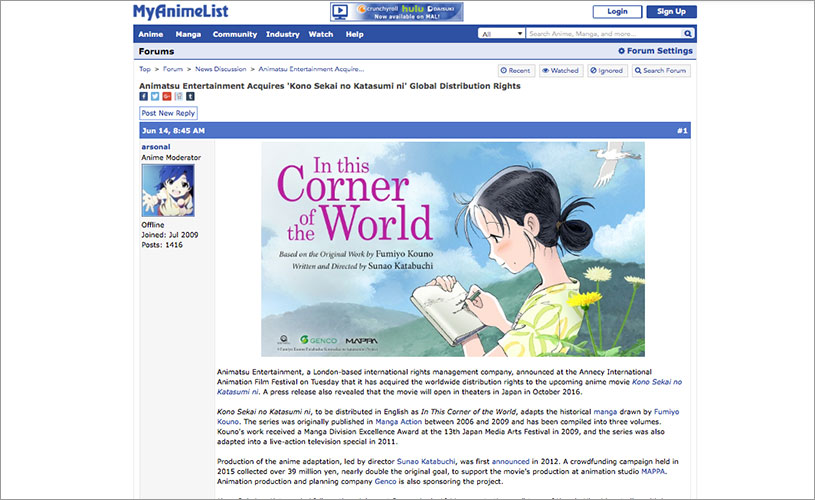This screenshot has height=500, width=815.
Task: Open In this Corner of the World poster
Action: 453,249
